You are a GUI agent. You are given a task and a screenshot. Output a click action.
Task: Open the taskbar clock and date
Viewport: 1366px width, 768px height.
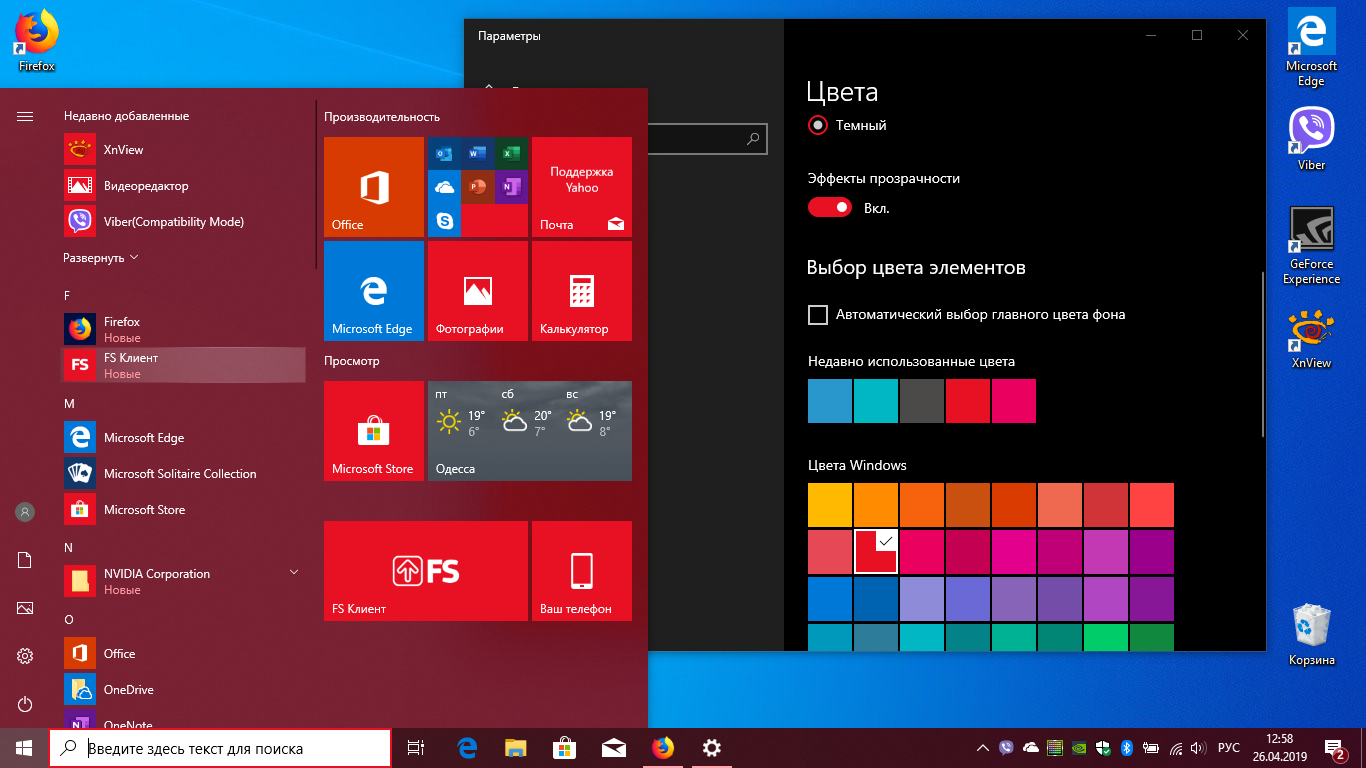coord(1278,748)
